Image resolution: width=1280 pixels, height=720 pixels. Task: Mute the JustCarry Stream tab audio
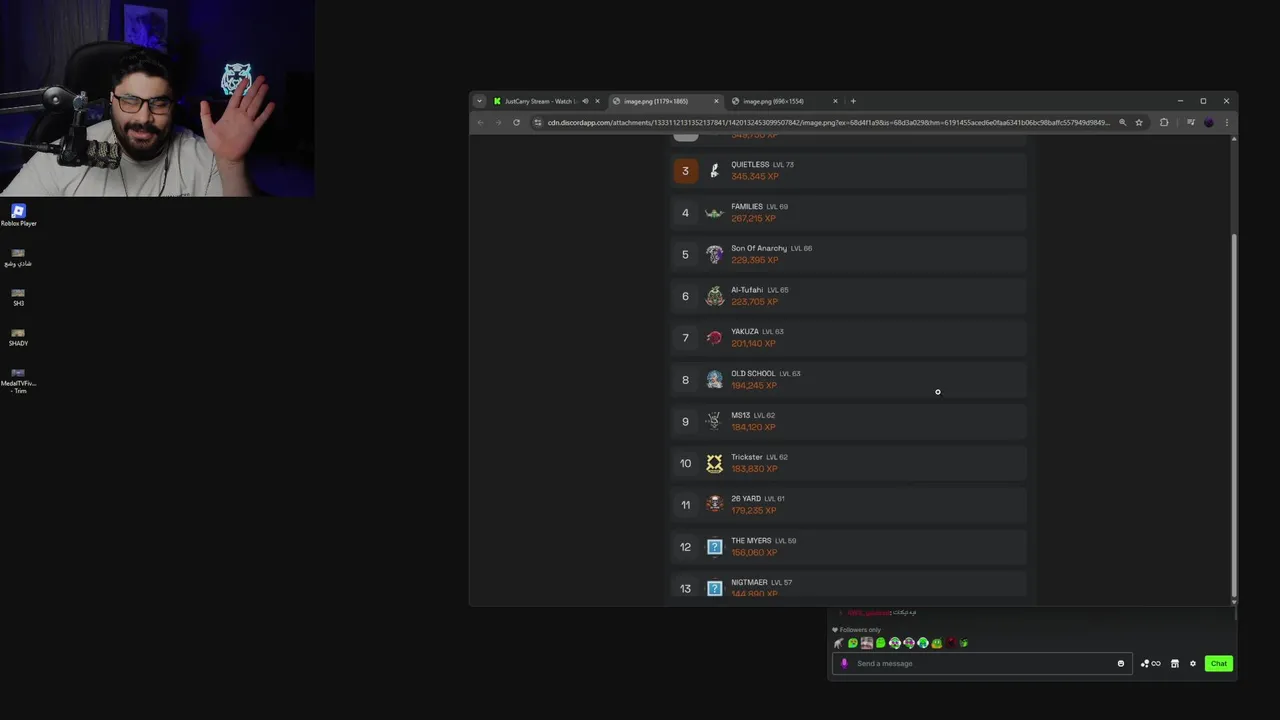[585, 101]
